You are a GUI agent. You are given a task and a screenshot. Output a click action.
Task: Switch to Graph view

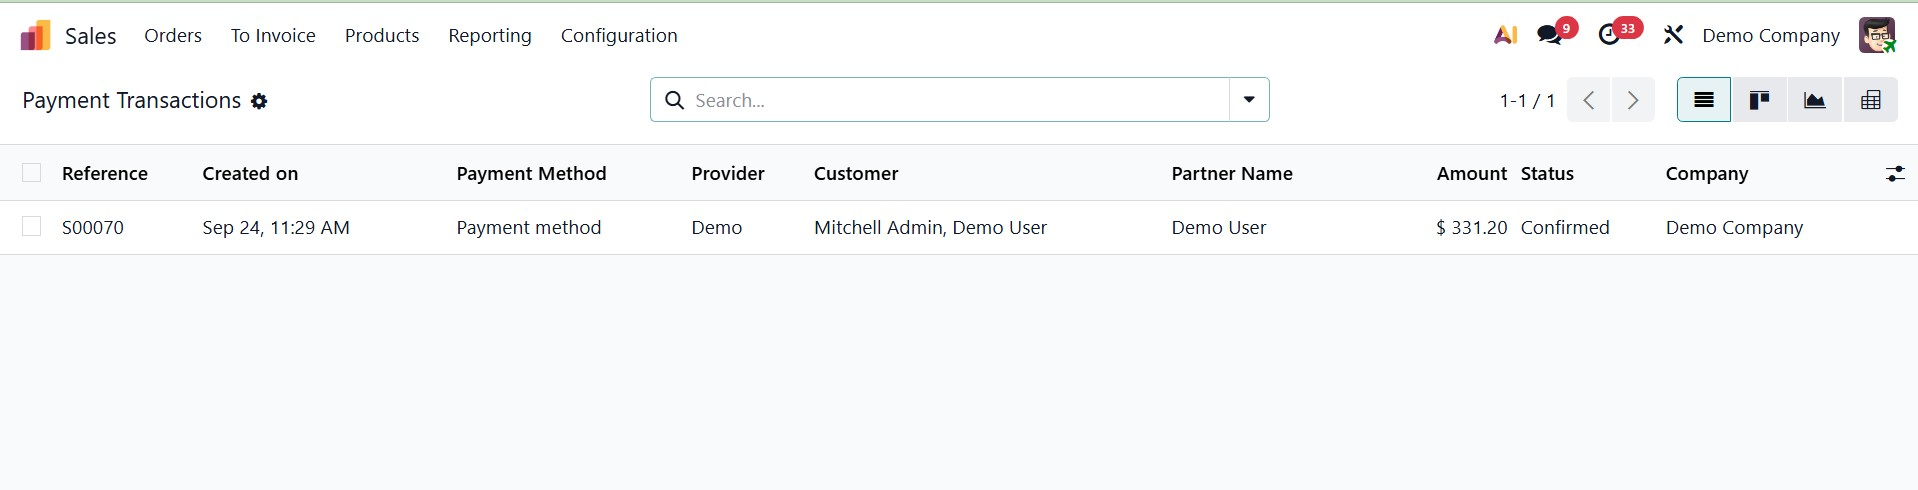pyautogui.click(x=1814, y=100)
